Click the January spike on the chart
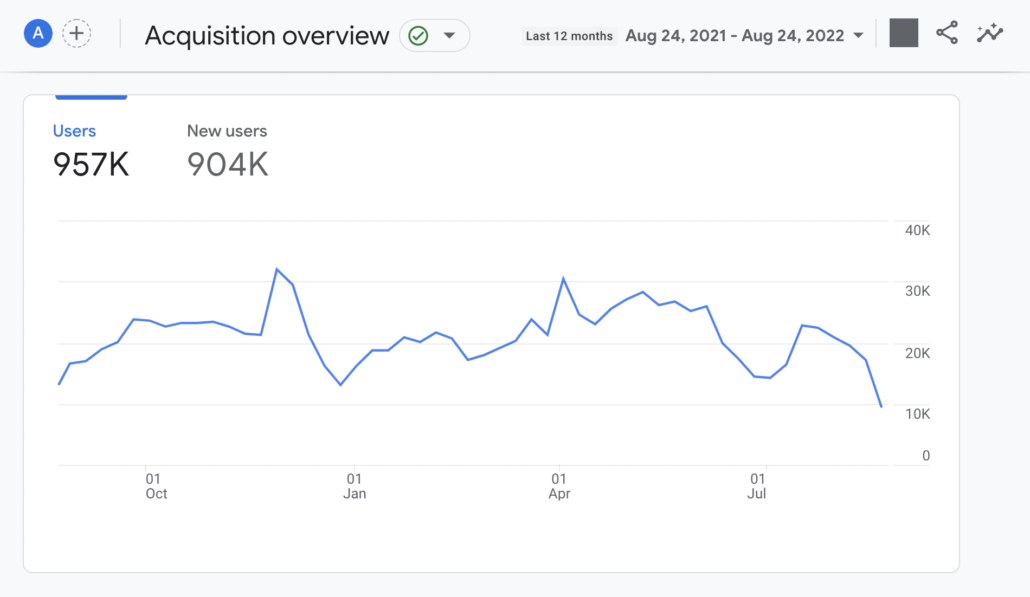1030x597 pixels. [x=279, y=268]
